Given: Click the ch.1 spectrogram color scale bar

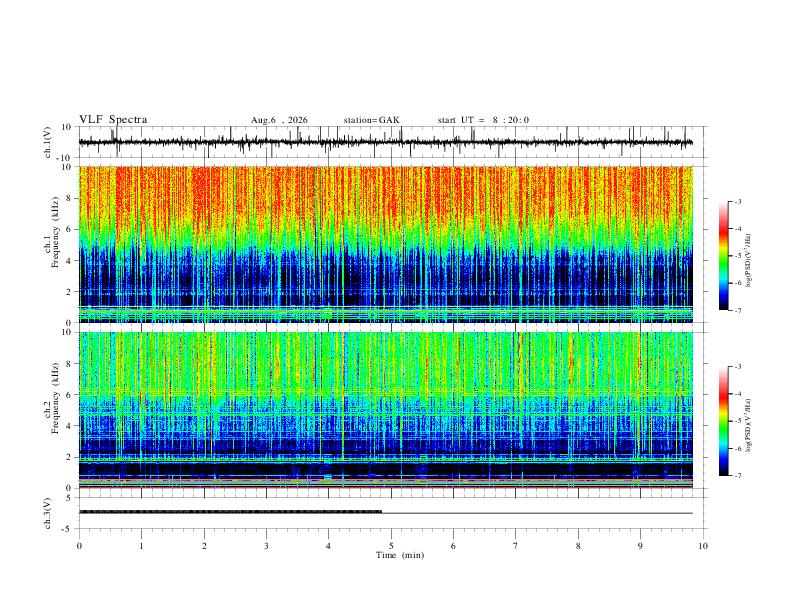Looking at the screenshot, I should 724,256.
